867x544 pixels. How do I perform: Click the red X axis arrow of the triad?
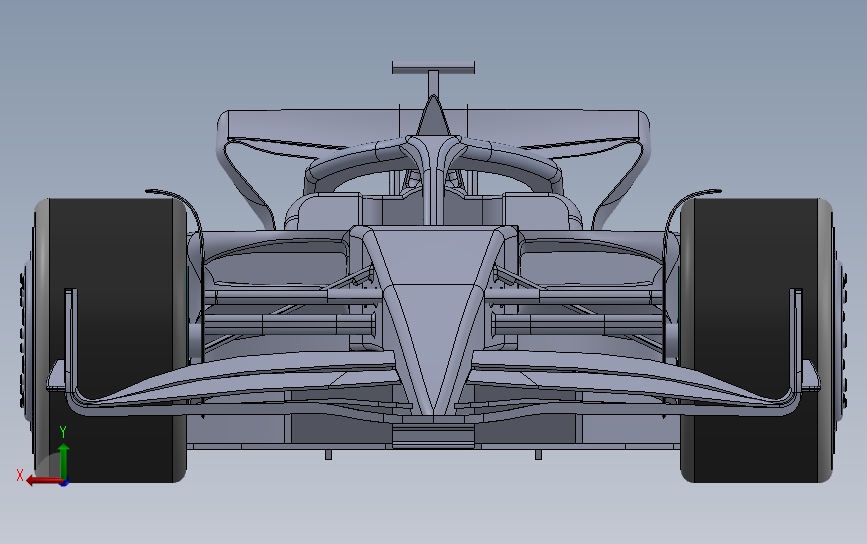[x=44, y=480]
